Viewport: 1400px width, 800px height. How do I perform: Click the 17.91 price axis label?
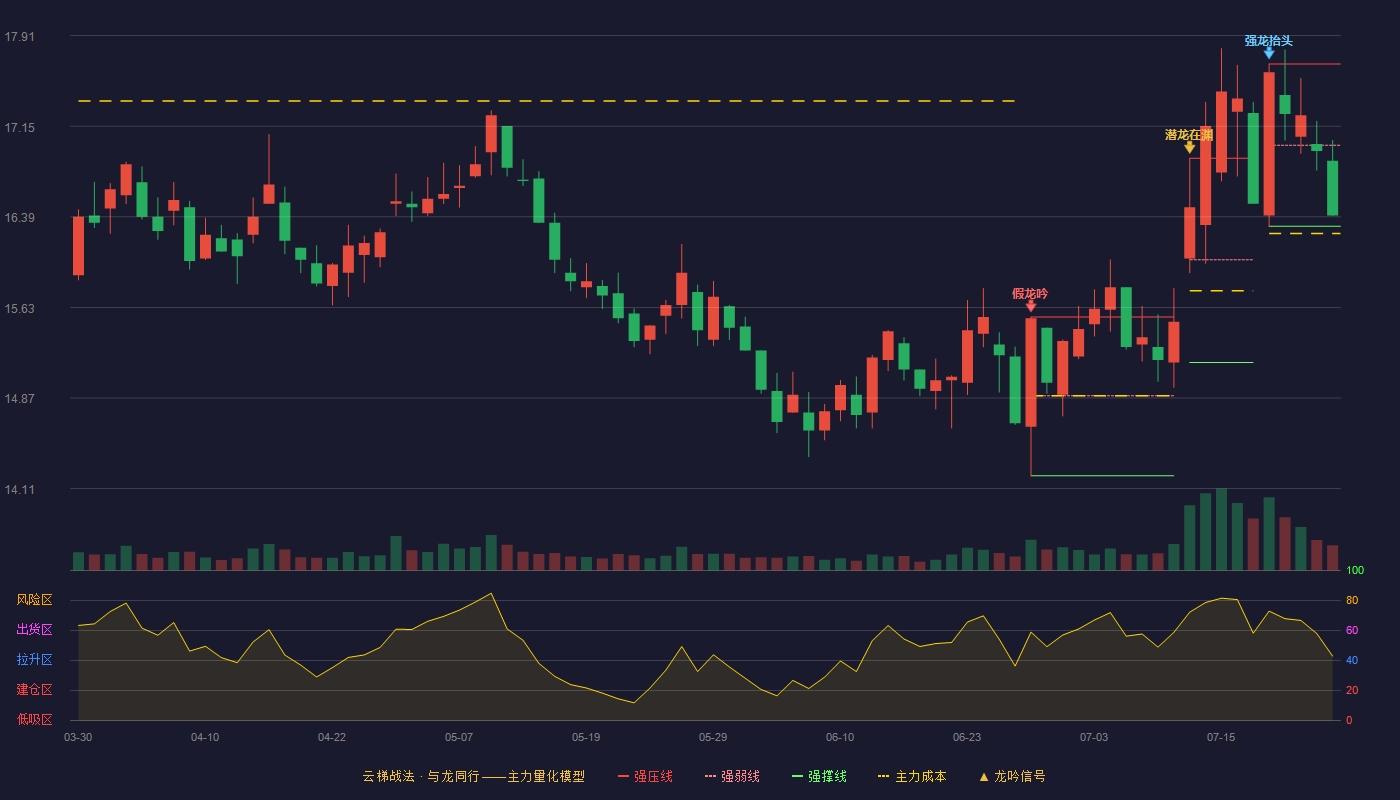(19, 37)
